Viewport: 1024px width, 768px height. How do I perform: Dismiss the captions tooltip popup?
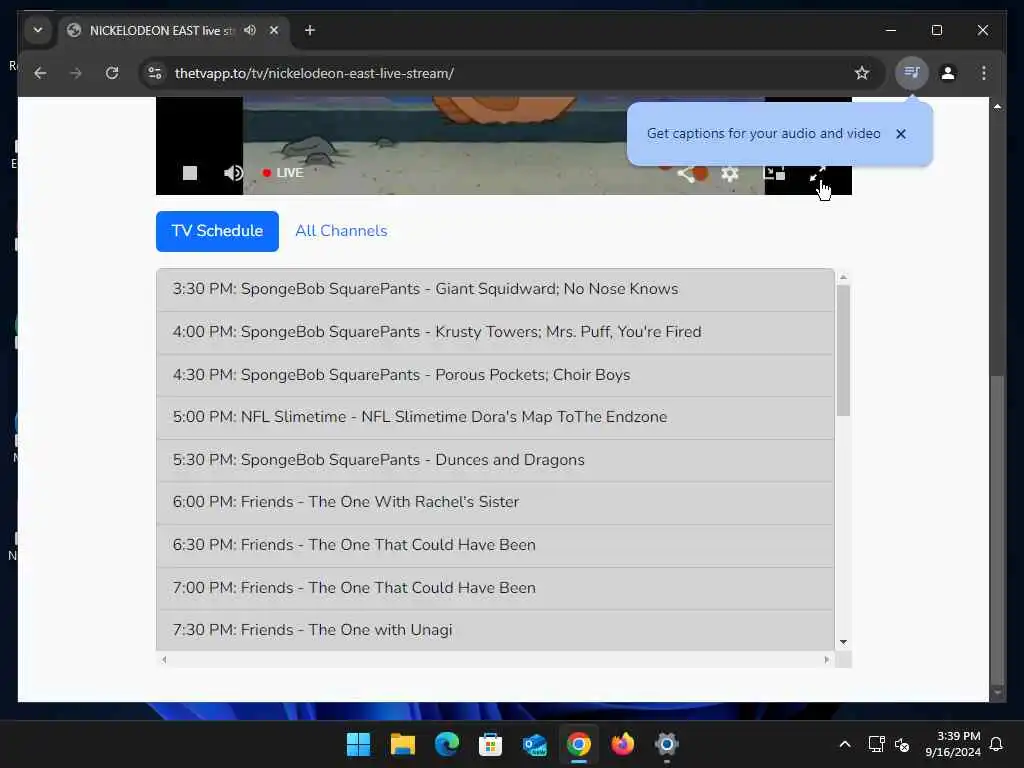click(901, 134)
